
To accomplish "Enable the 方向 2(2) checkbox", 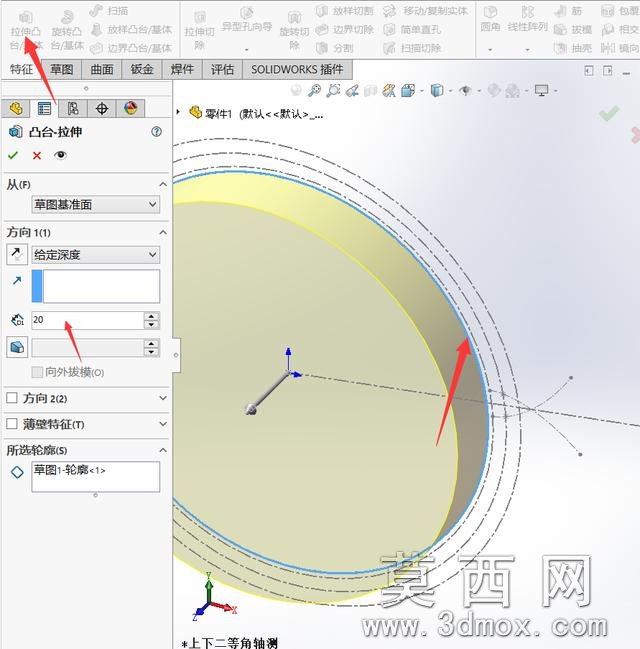I will click(12, 398).
